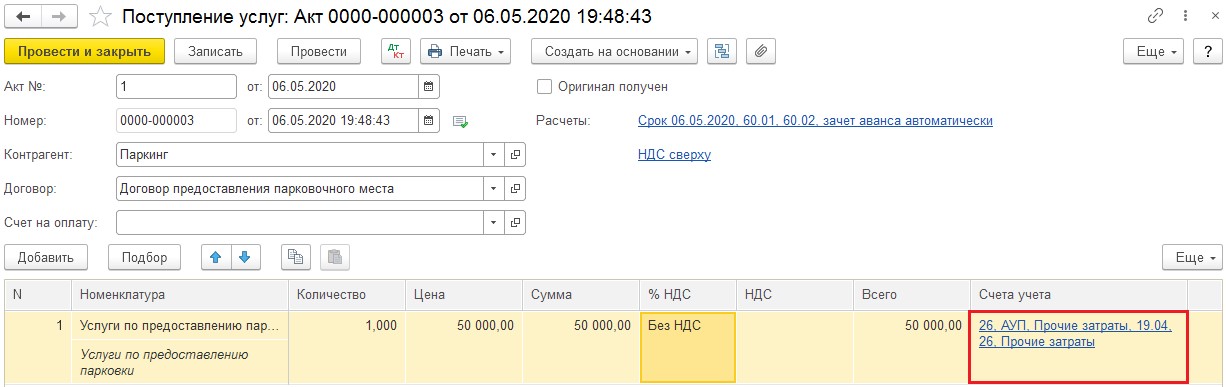Viewport: 1226px width, 387px height.
Task: Attach files using the paperclip icon
Action: pyautogui.click(x=760, y=51)
